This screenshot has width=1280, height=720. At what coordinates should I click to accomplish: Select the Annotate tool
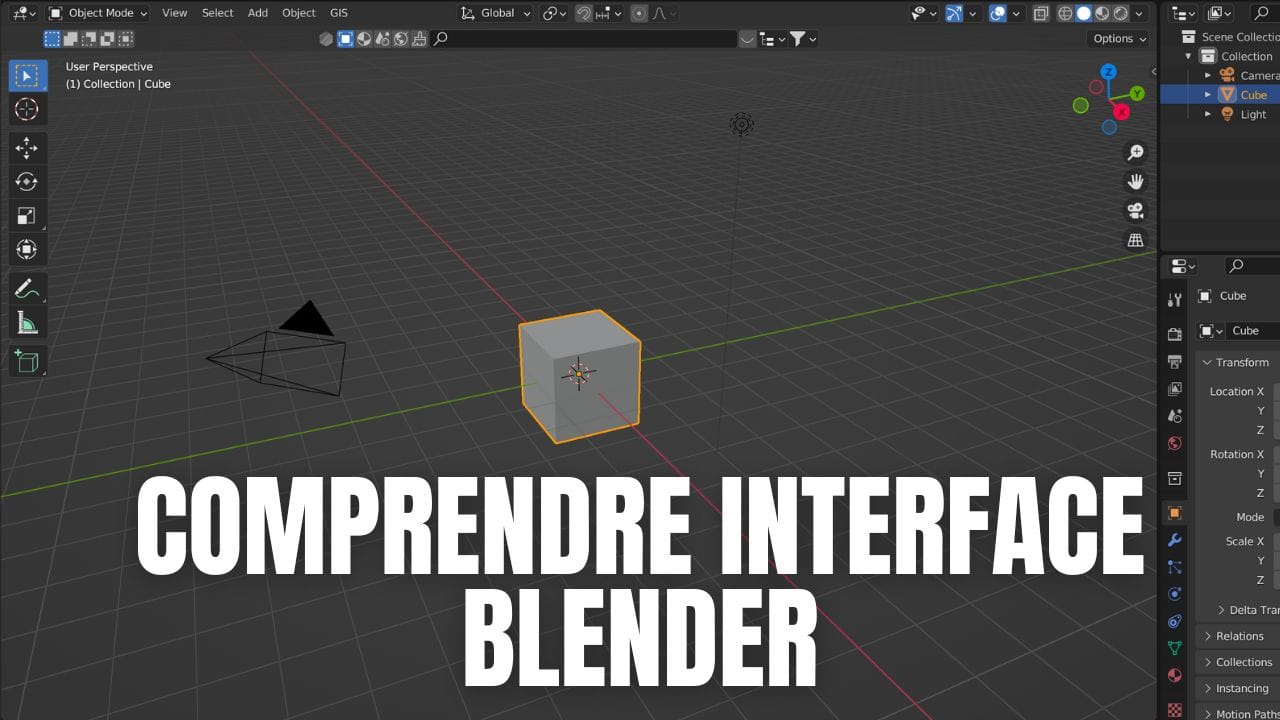click(x=27, y=289)
